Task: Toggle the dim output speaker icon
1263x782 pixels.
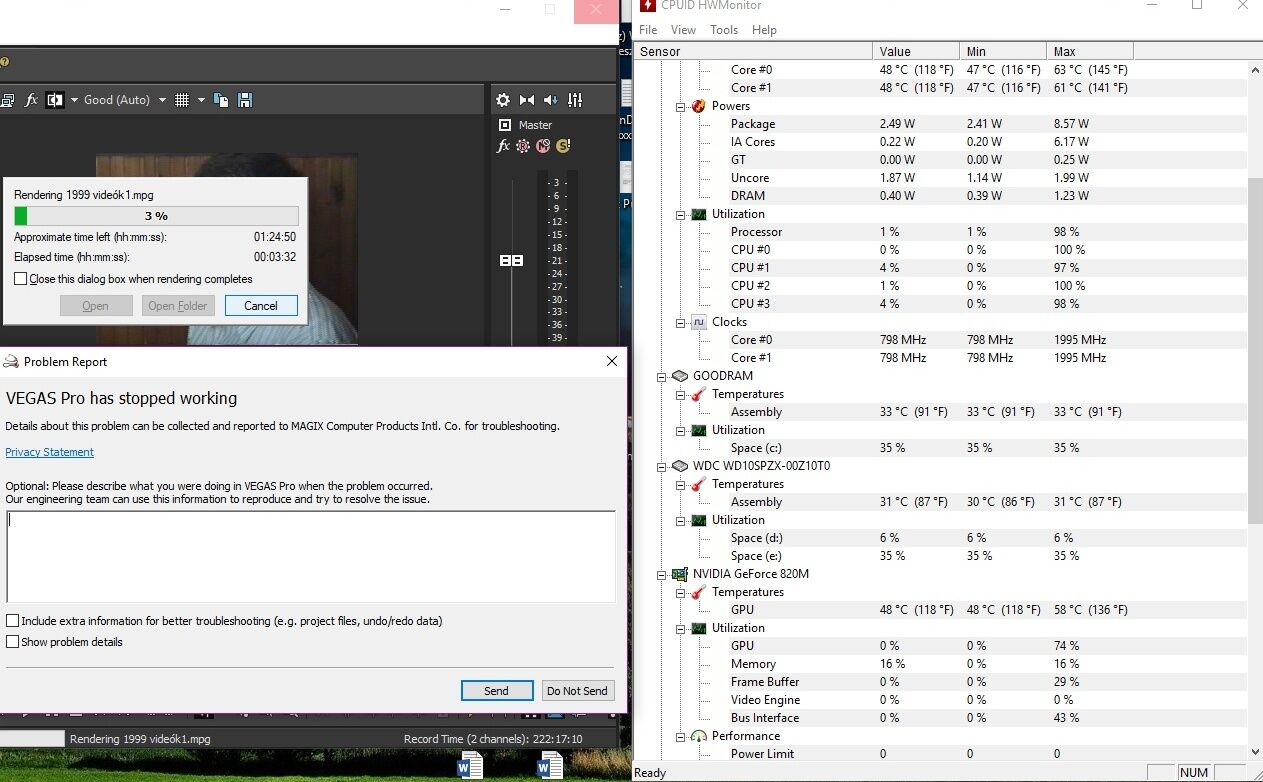Action: click(551, 100)
